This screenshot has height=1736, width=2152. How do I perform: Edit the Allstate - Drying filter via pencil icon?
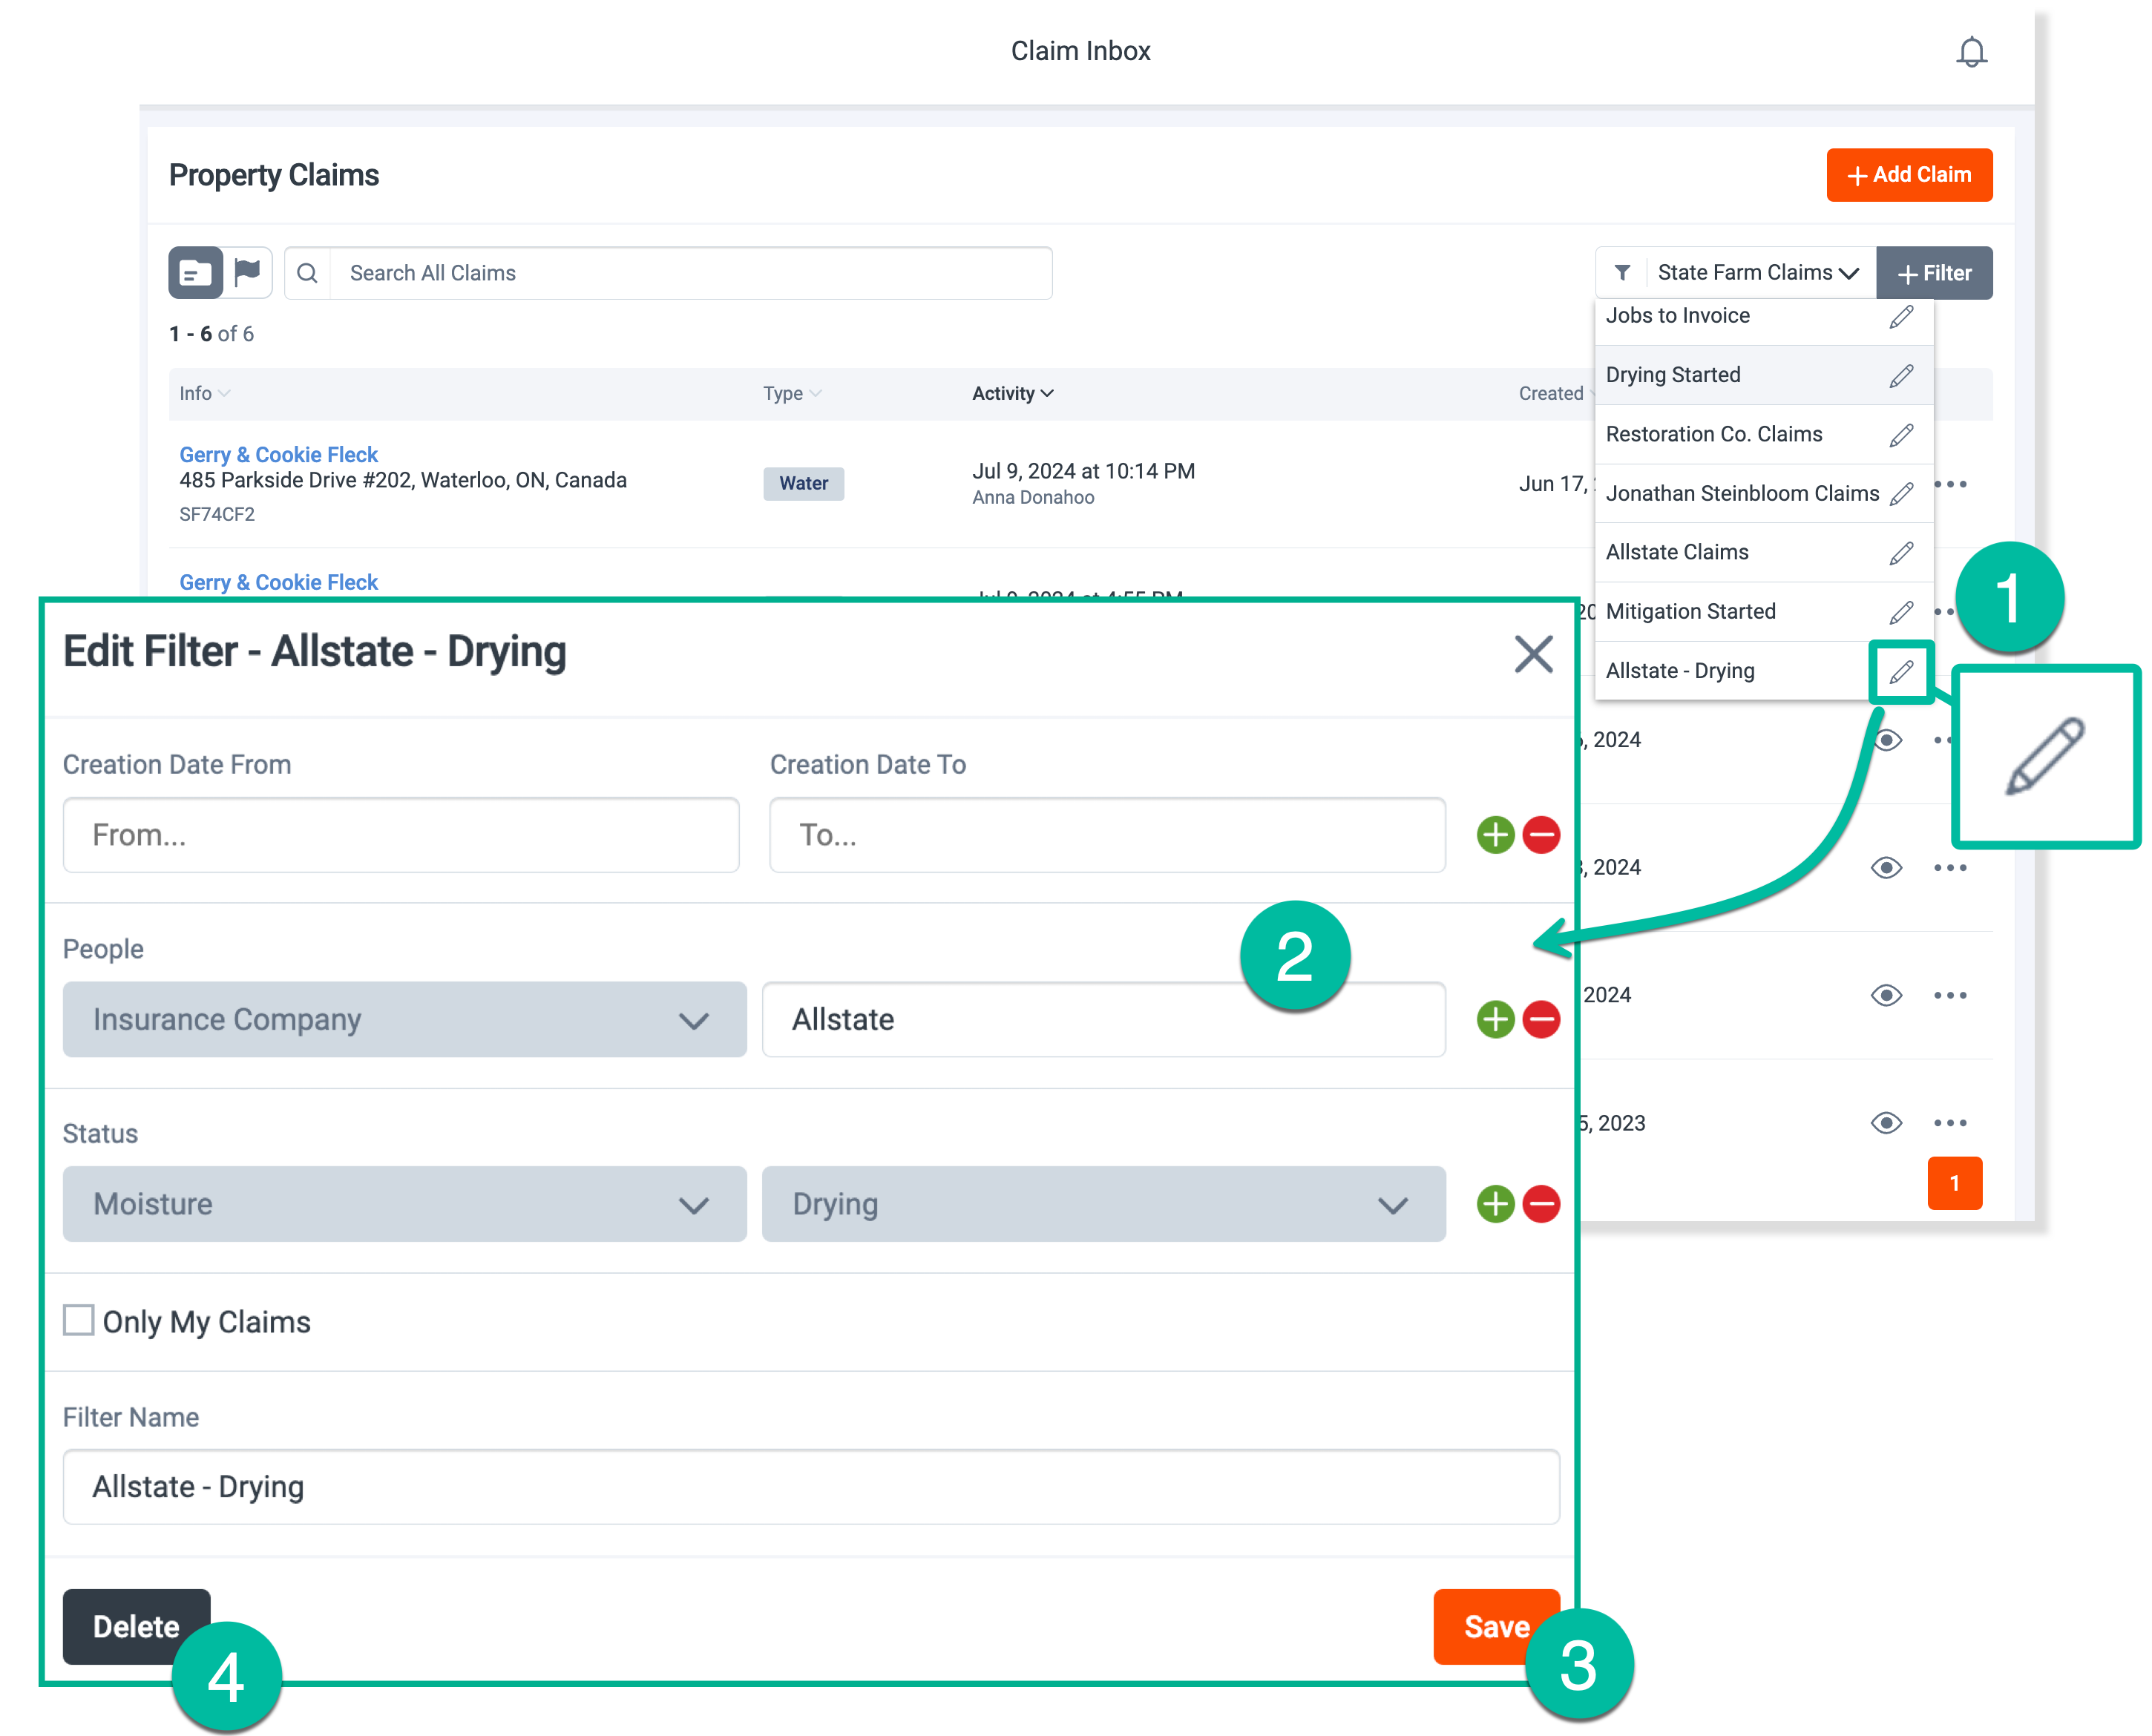(x=1900, y=671)
